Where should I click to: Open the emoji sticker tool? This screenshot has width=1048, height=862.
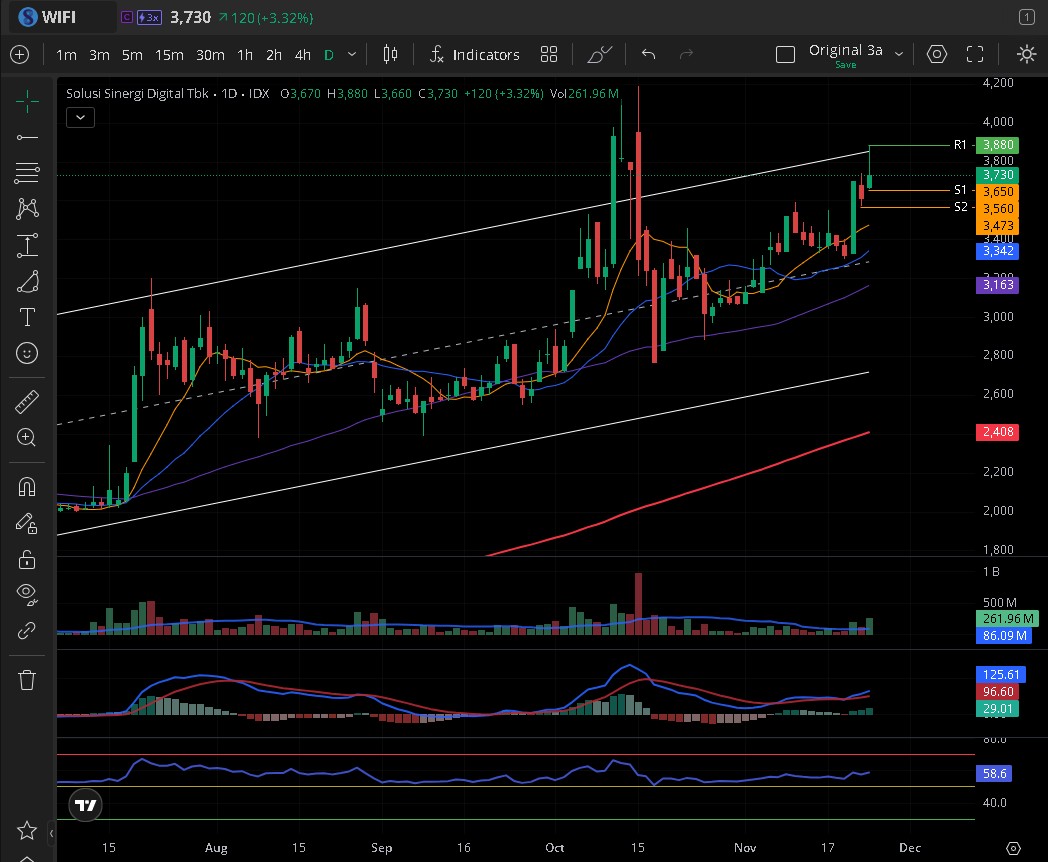tap(27, 353)
